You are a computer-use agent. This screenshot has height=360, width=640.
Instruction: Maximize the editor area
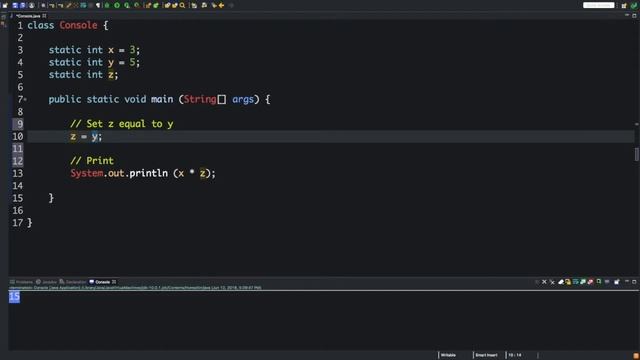(634, 16)
